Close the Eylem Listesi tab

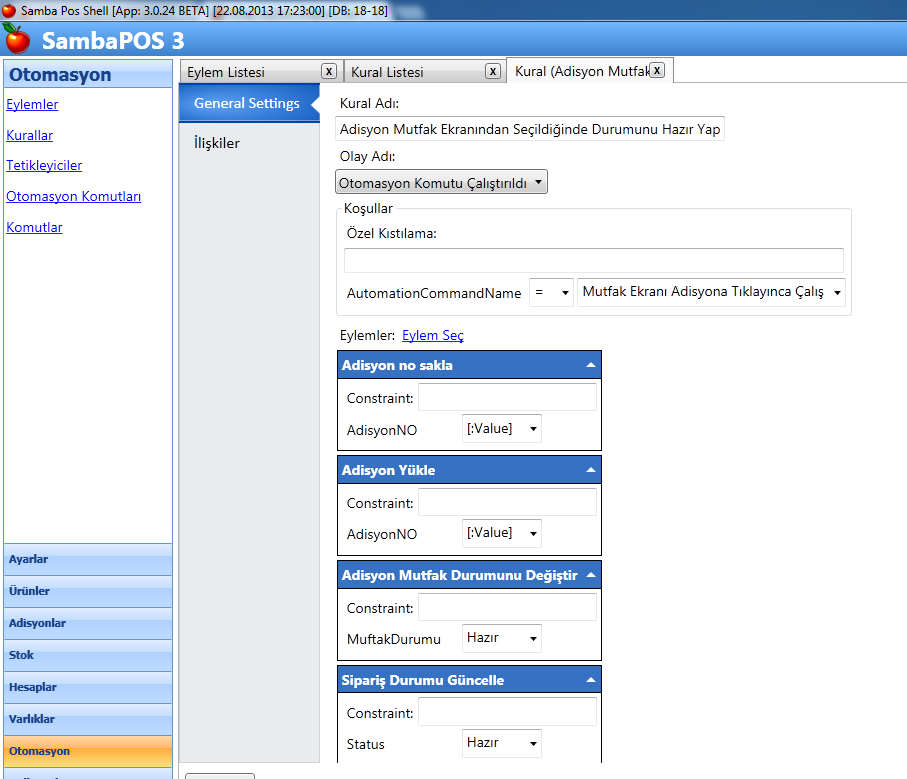(x=328, y=71)
